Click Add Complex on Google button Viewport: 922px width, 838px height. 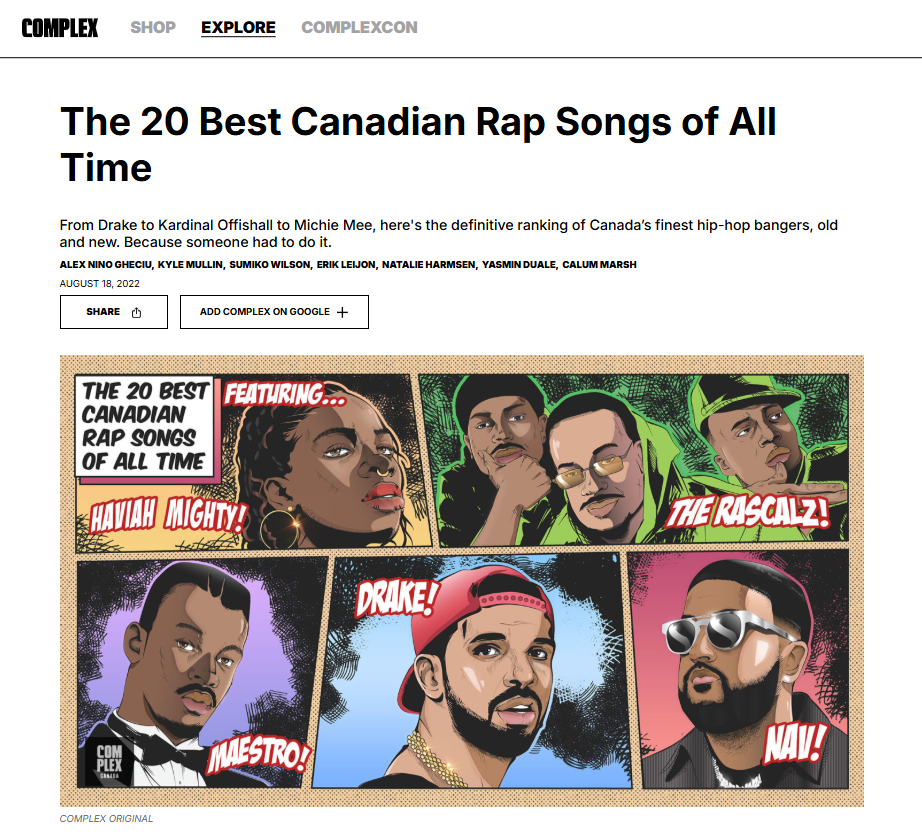[274, 312]
